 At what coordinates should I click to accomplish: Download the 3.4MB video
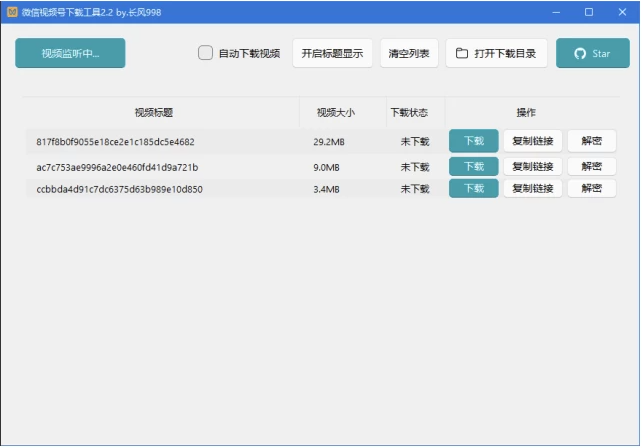point(473,188)
